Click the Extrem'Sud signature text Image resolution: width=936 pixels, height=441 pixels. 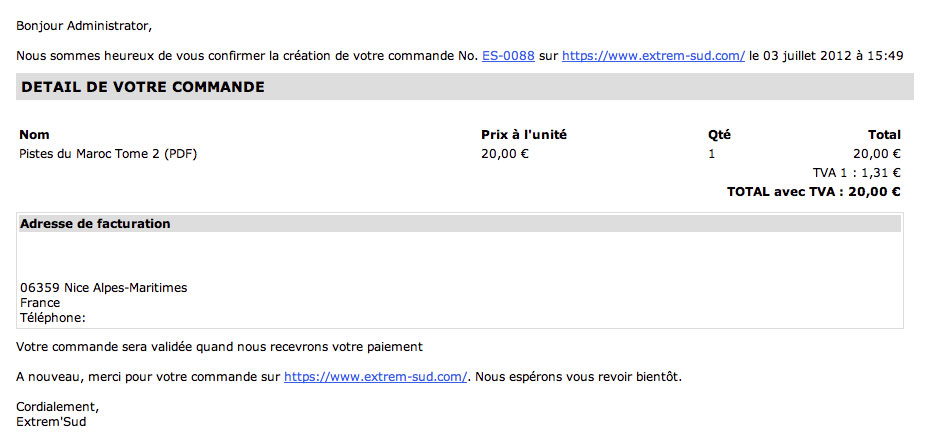(x=51, y=423)
